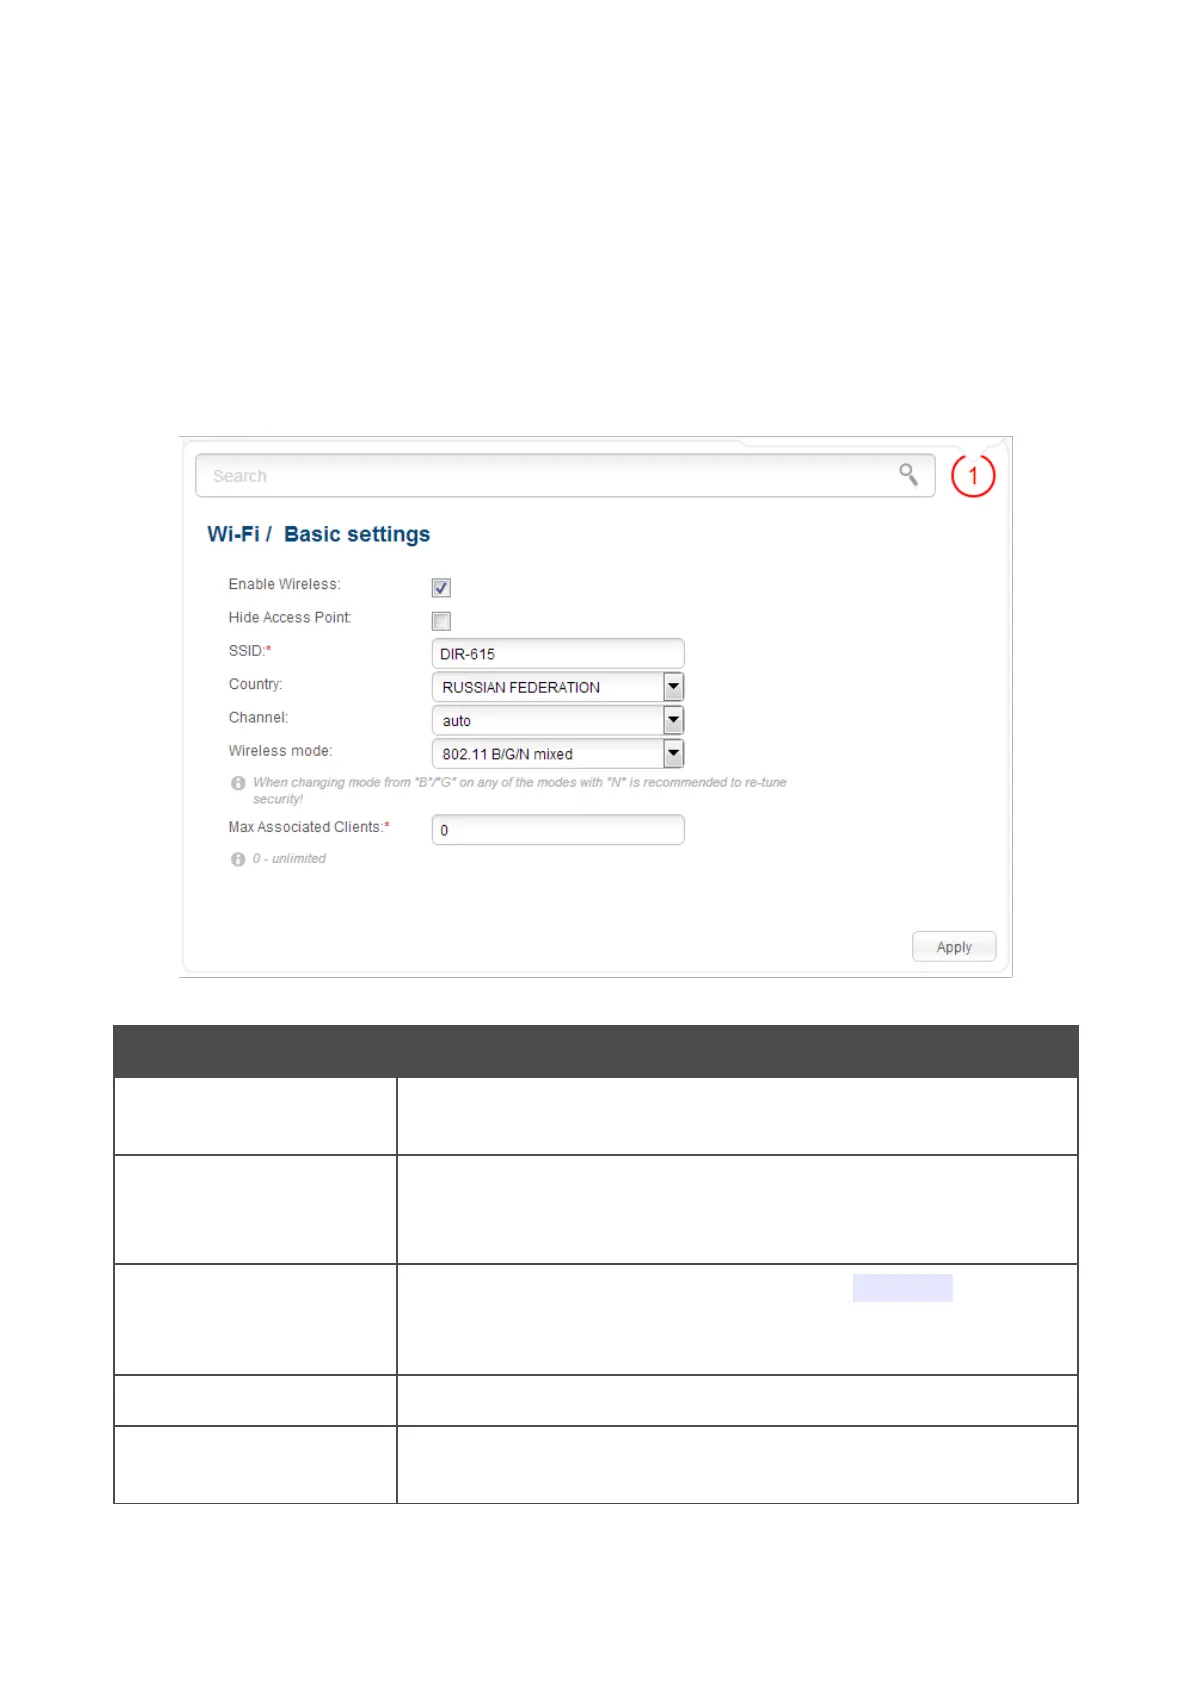Click the re-tune security hint text
The height and width of the screenshot is (1684, 1190).
click(519, 790)
